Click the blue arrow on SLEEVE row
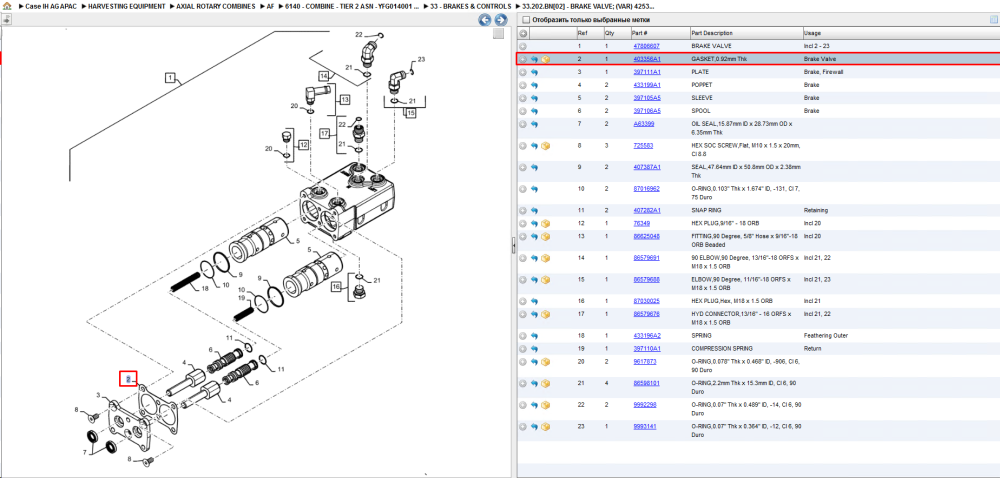Image resolution: width=1000 pixels, height=478 pixels. click(534, 98)
